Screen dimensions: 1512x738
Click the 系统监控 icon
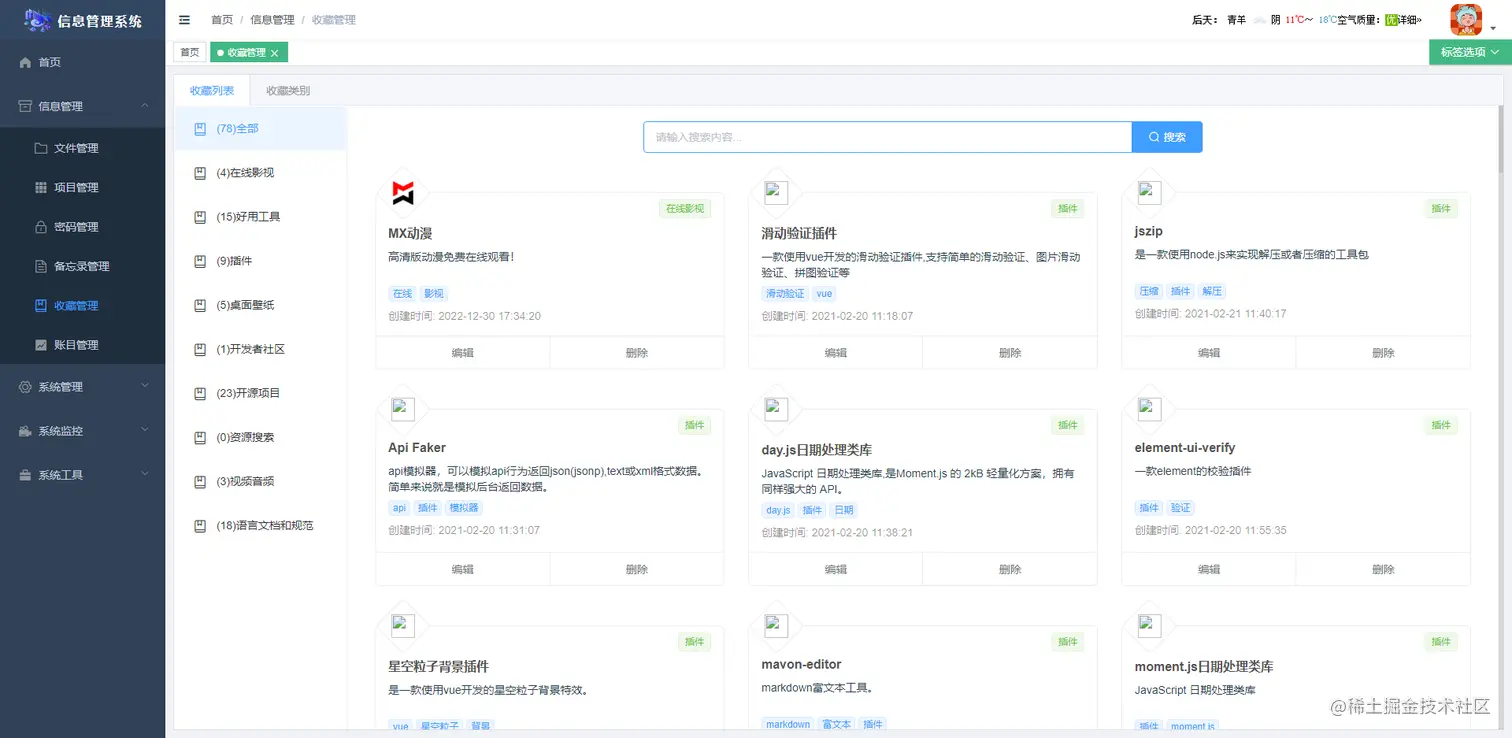click(26, 431)
